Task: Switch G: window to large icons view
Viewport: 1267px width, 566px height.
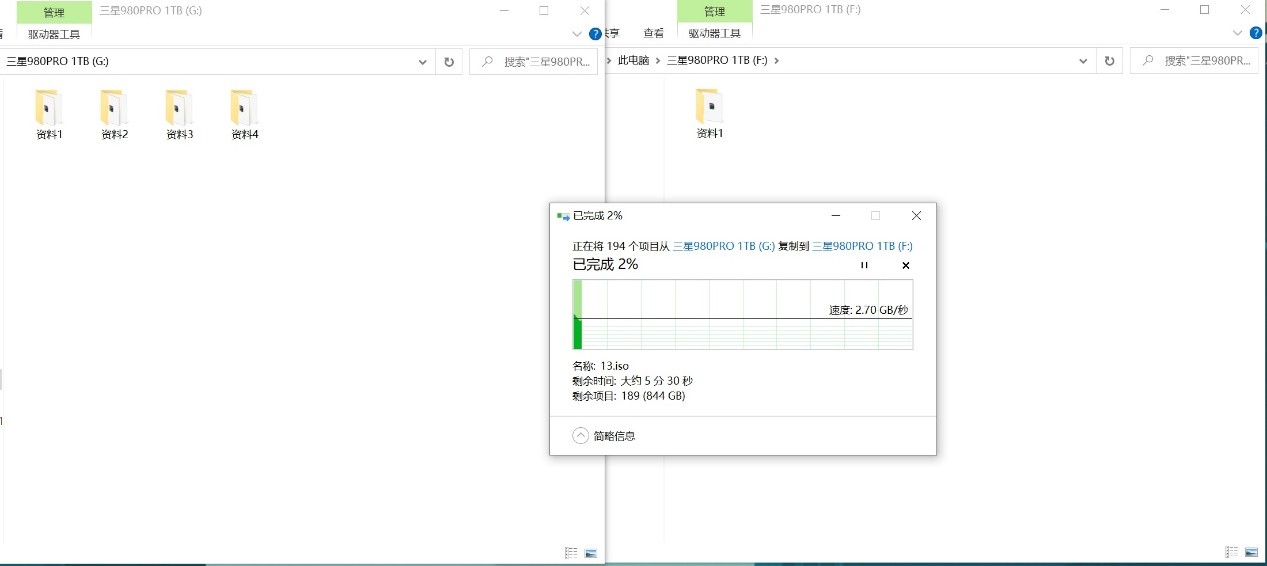Action: click(591, 552)
